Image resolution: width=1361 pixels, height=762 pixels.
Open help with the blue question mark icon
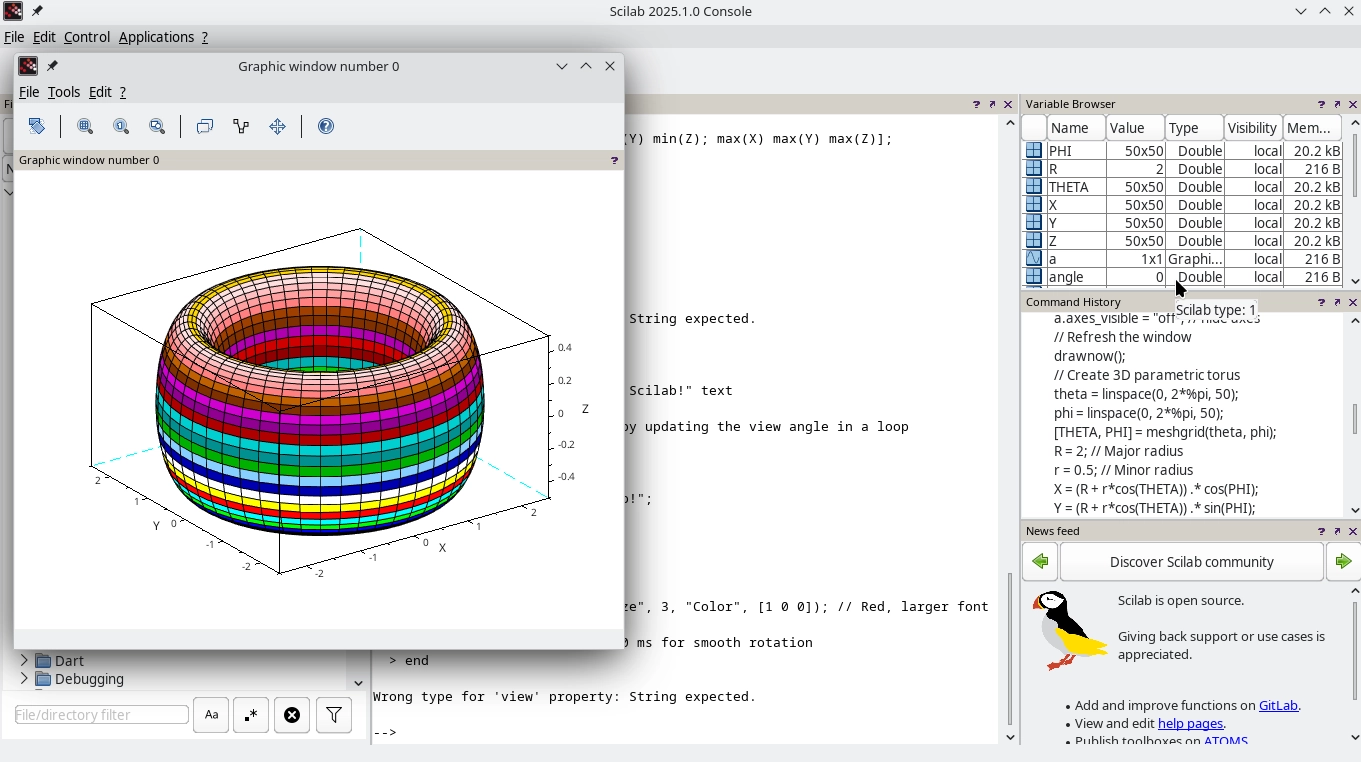(x=326, y=127)
